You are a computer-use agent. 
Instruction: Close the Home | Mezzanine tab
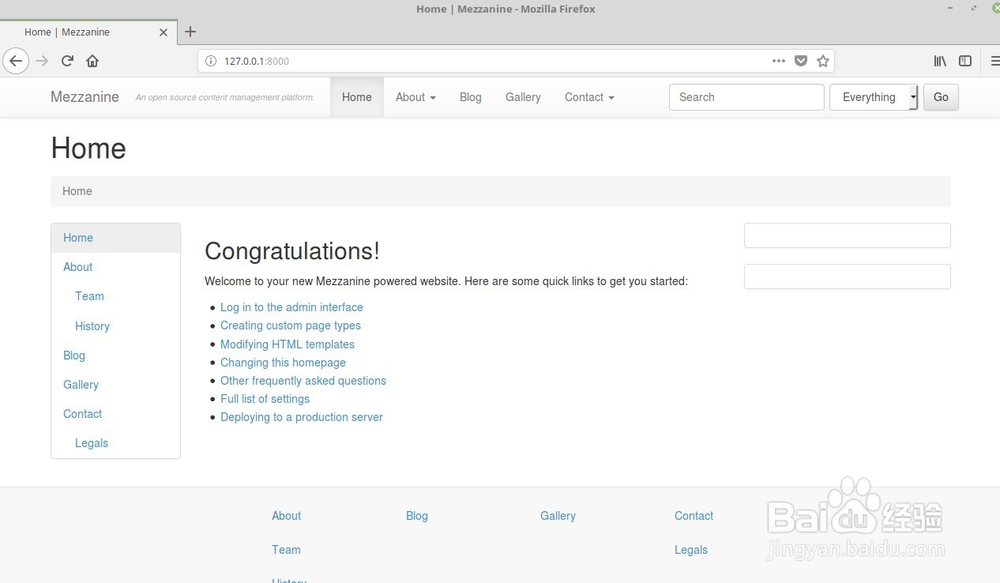163,32
